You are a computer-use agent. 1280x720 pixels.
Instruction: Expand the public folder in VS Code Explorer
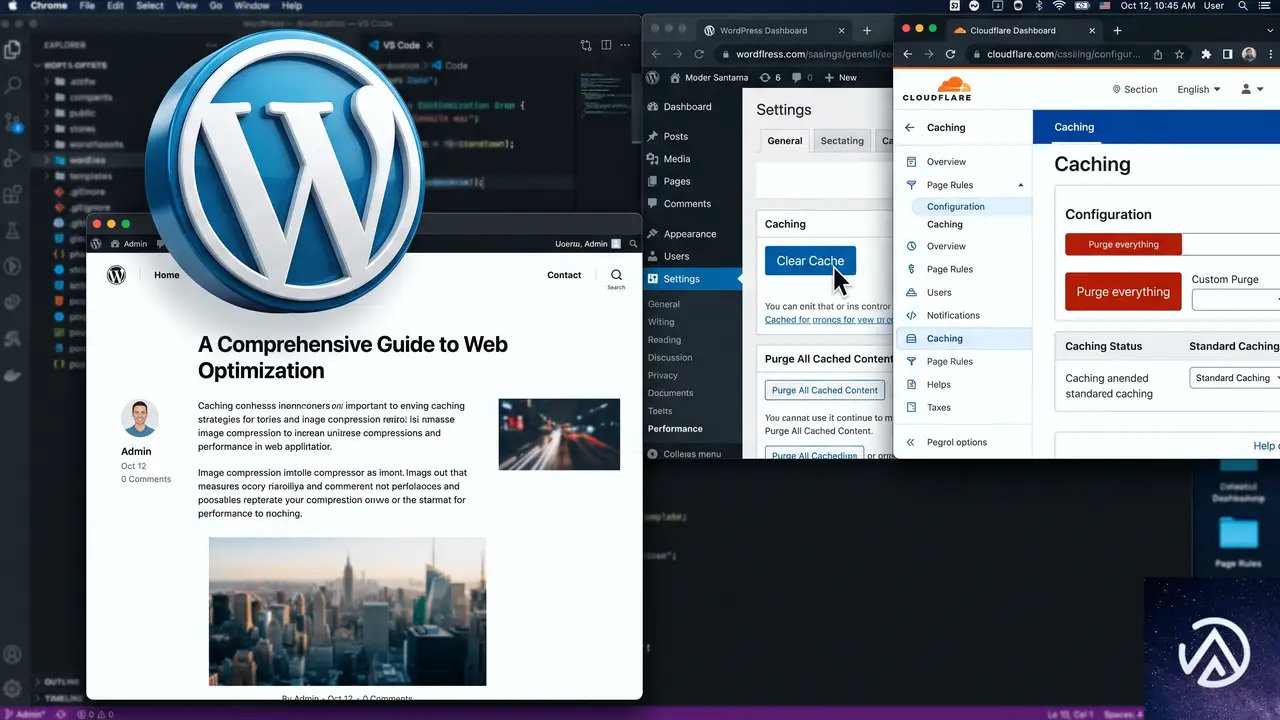click(x=84, y=113)
